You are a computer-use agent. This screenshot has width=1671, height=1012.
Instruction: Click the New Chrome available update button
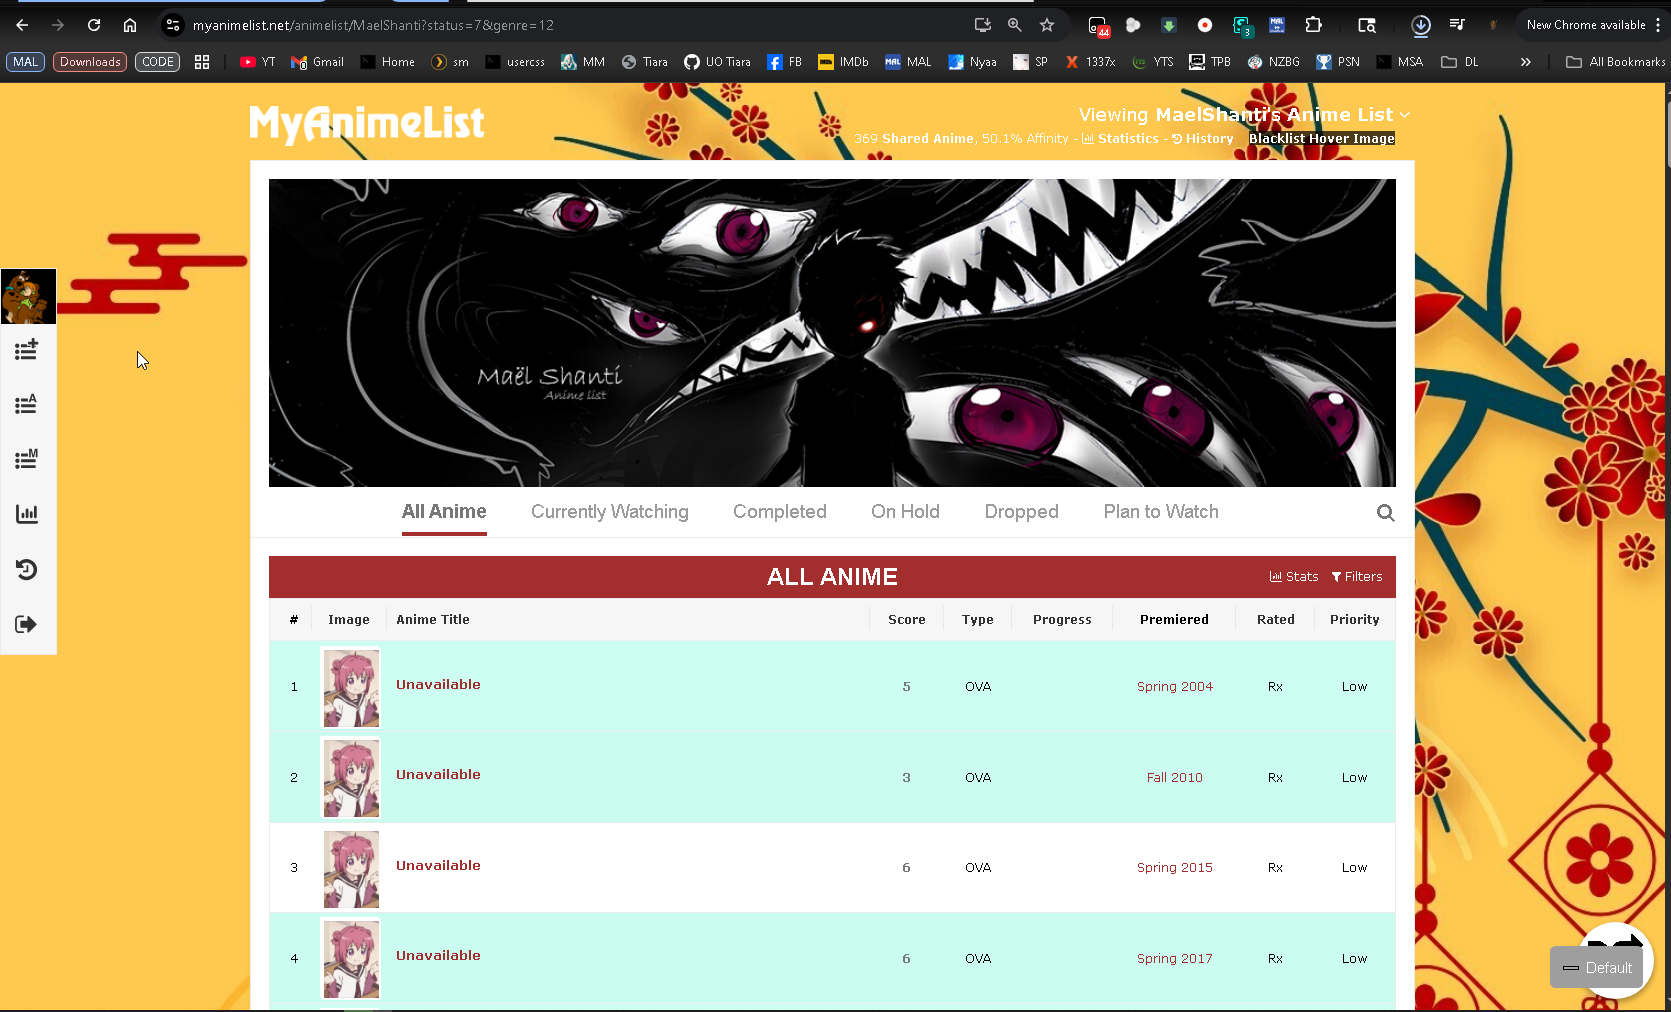click(x=1586, y=25)
